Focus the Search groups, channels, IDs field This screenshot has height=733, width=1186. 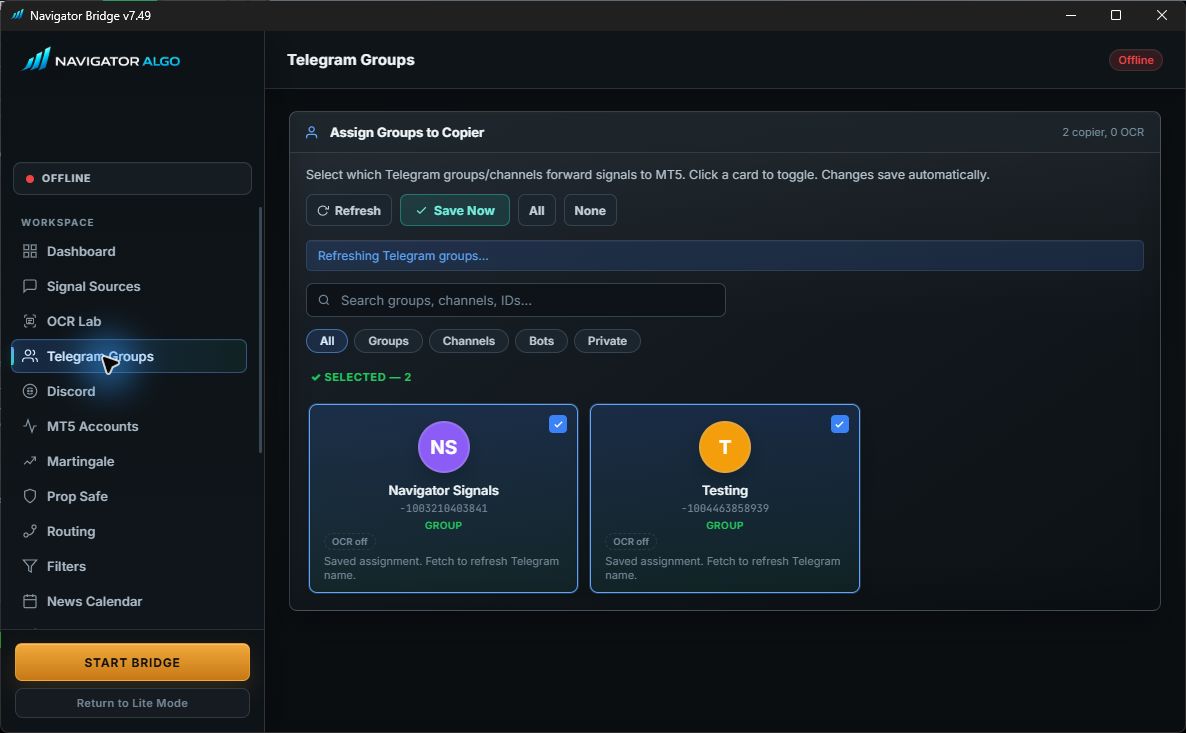(x=516, y=300)
